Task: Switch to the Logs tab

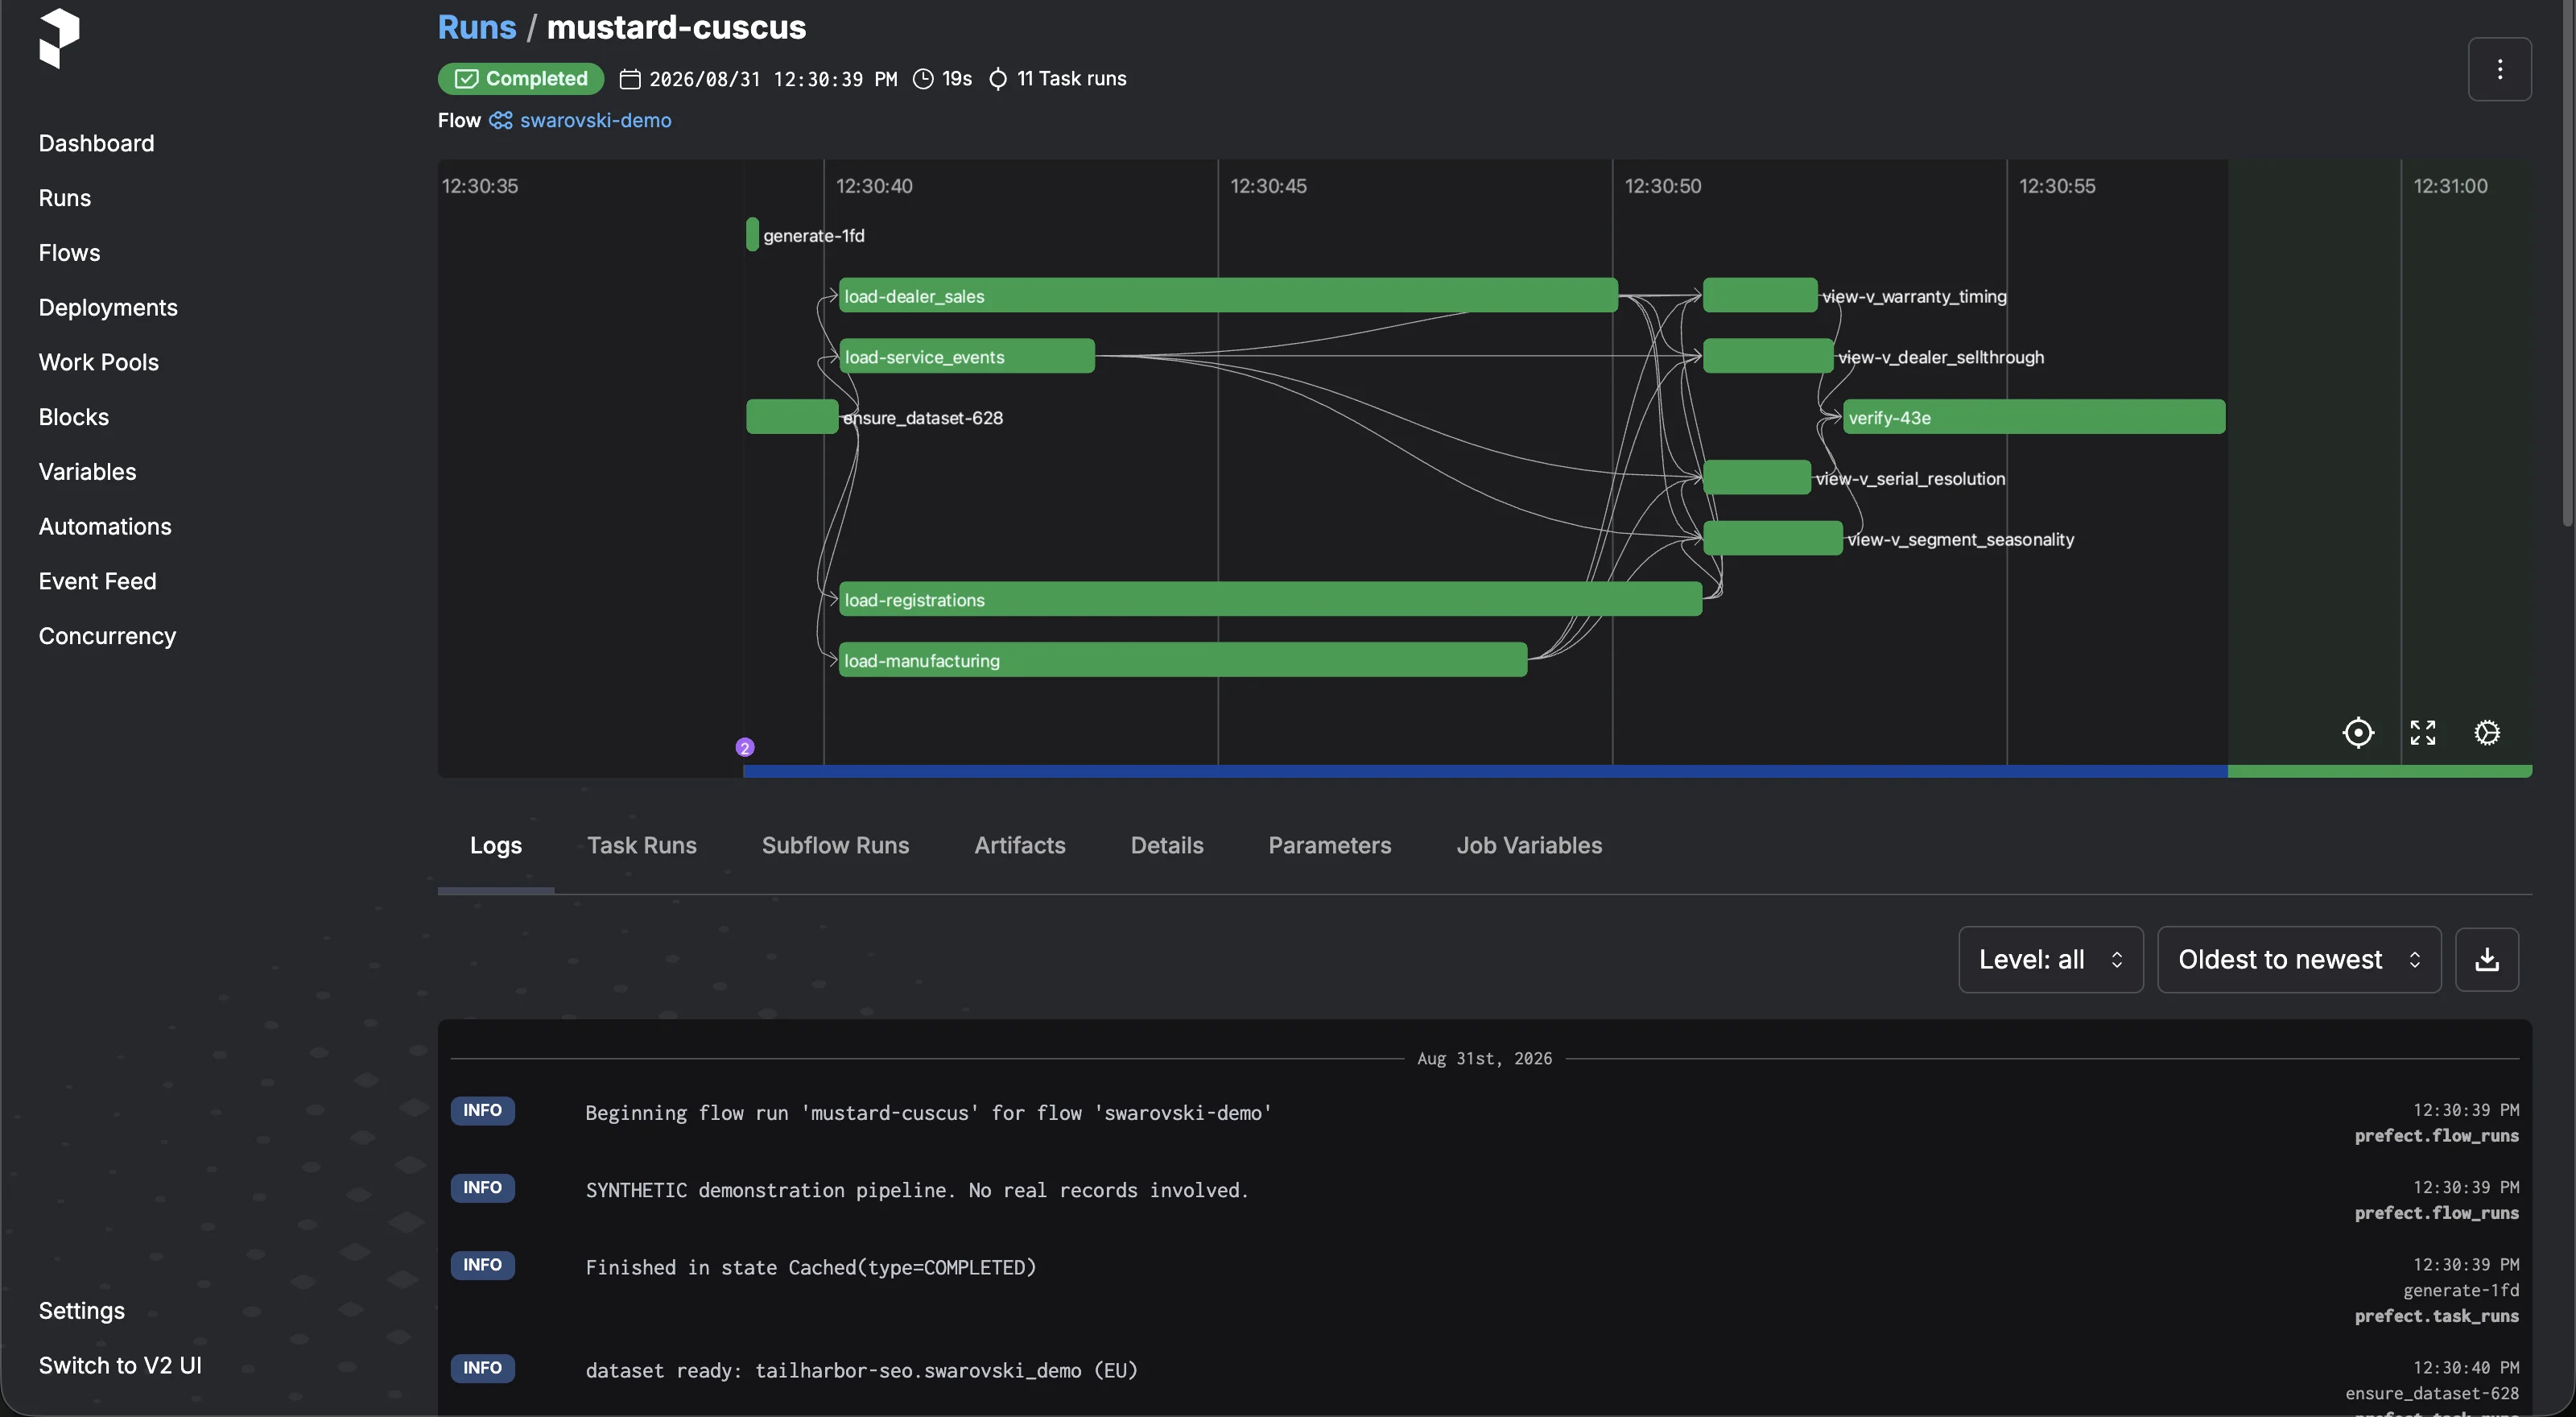Action: click(x=496, y=846)
